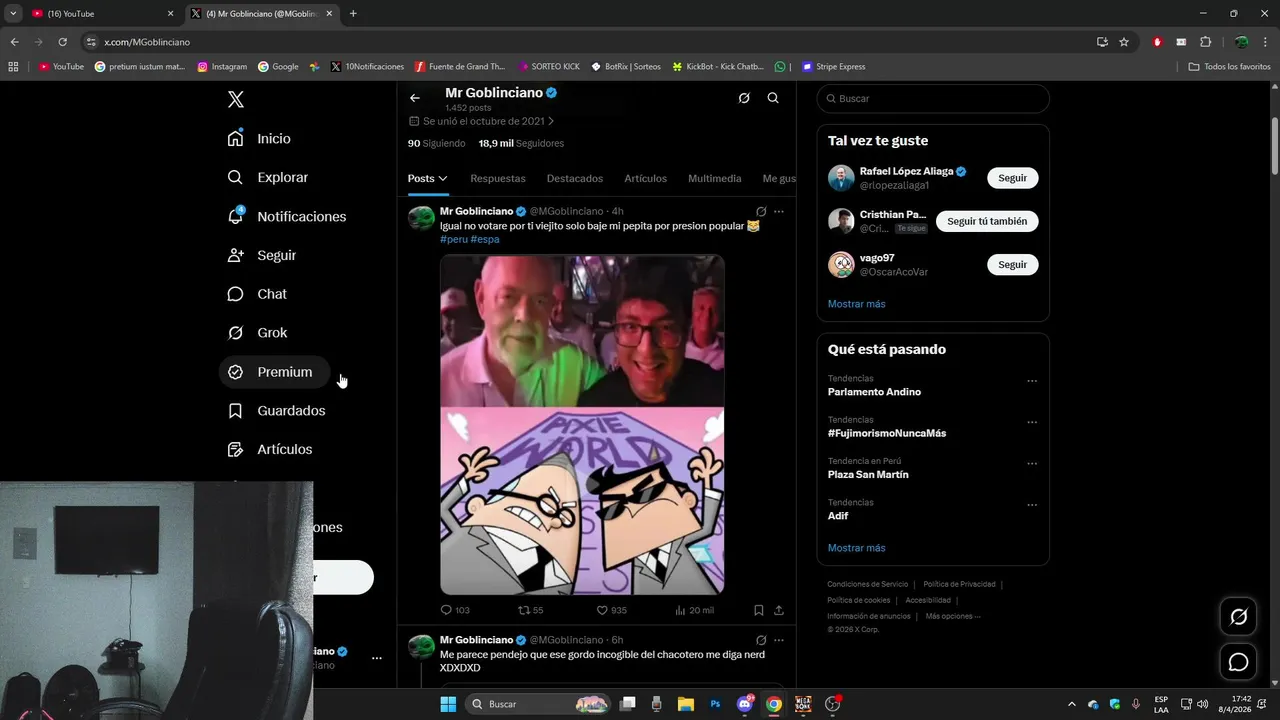The image size is (1280, 720).
Task: Reply to the post with 103 replies
Action: pos(455,610)
